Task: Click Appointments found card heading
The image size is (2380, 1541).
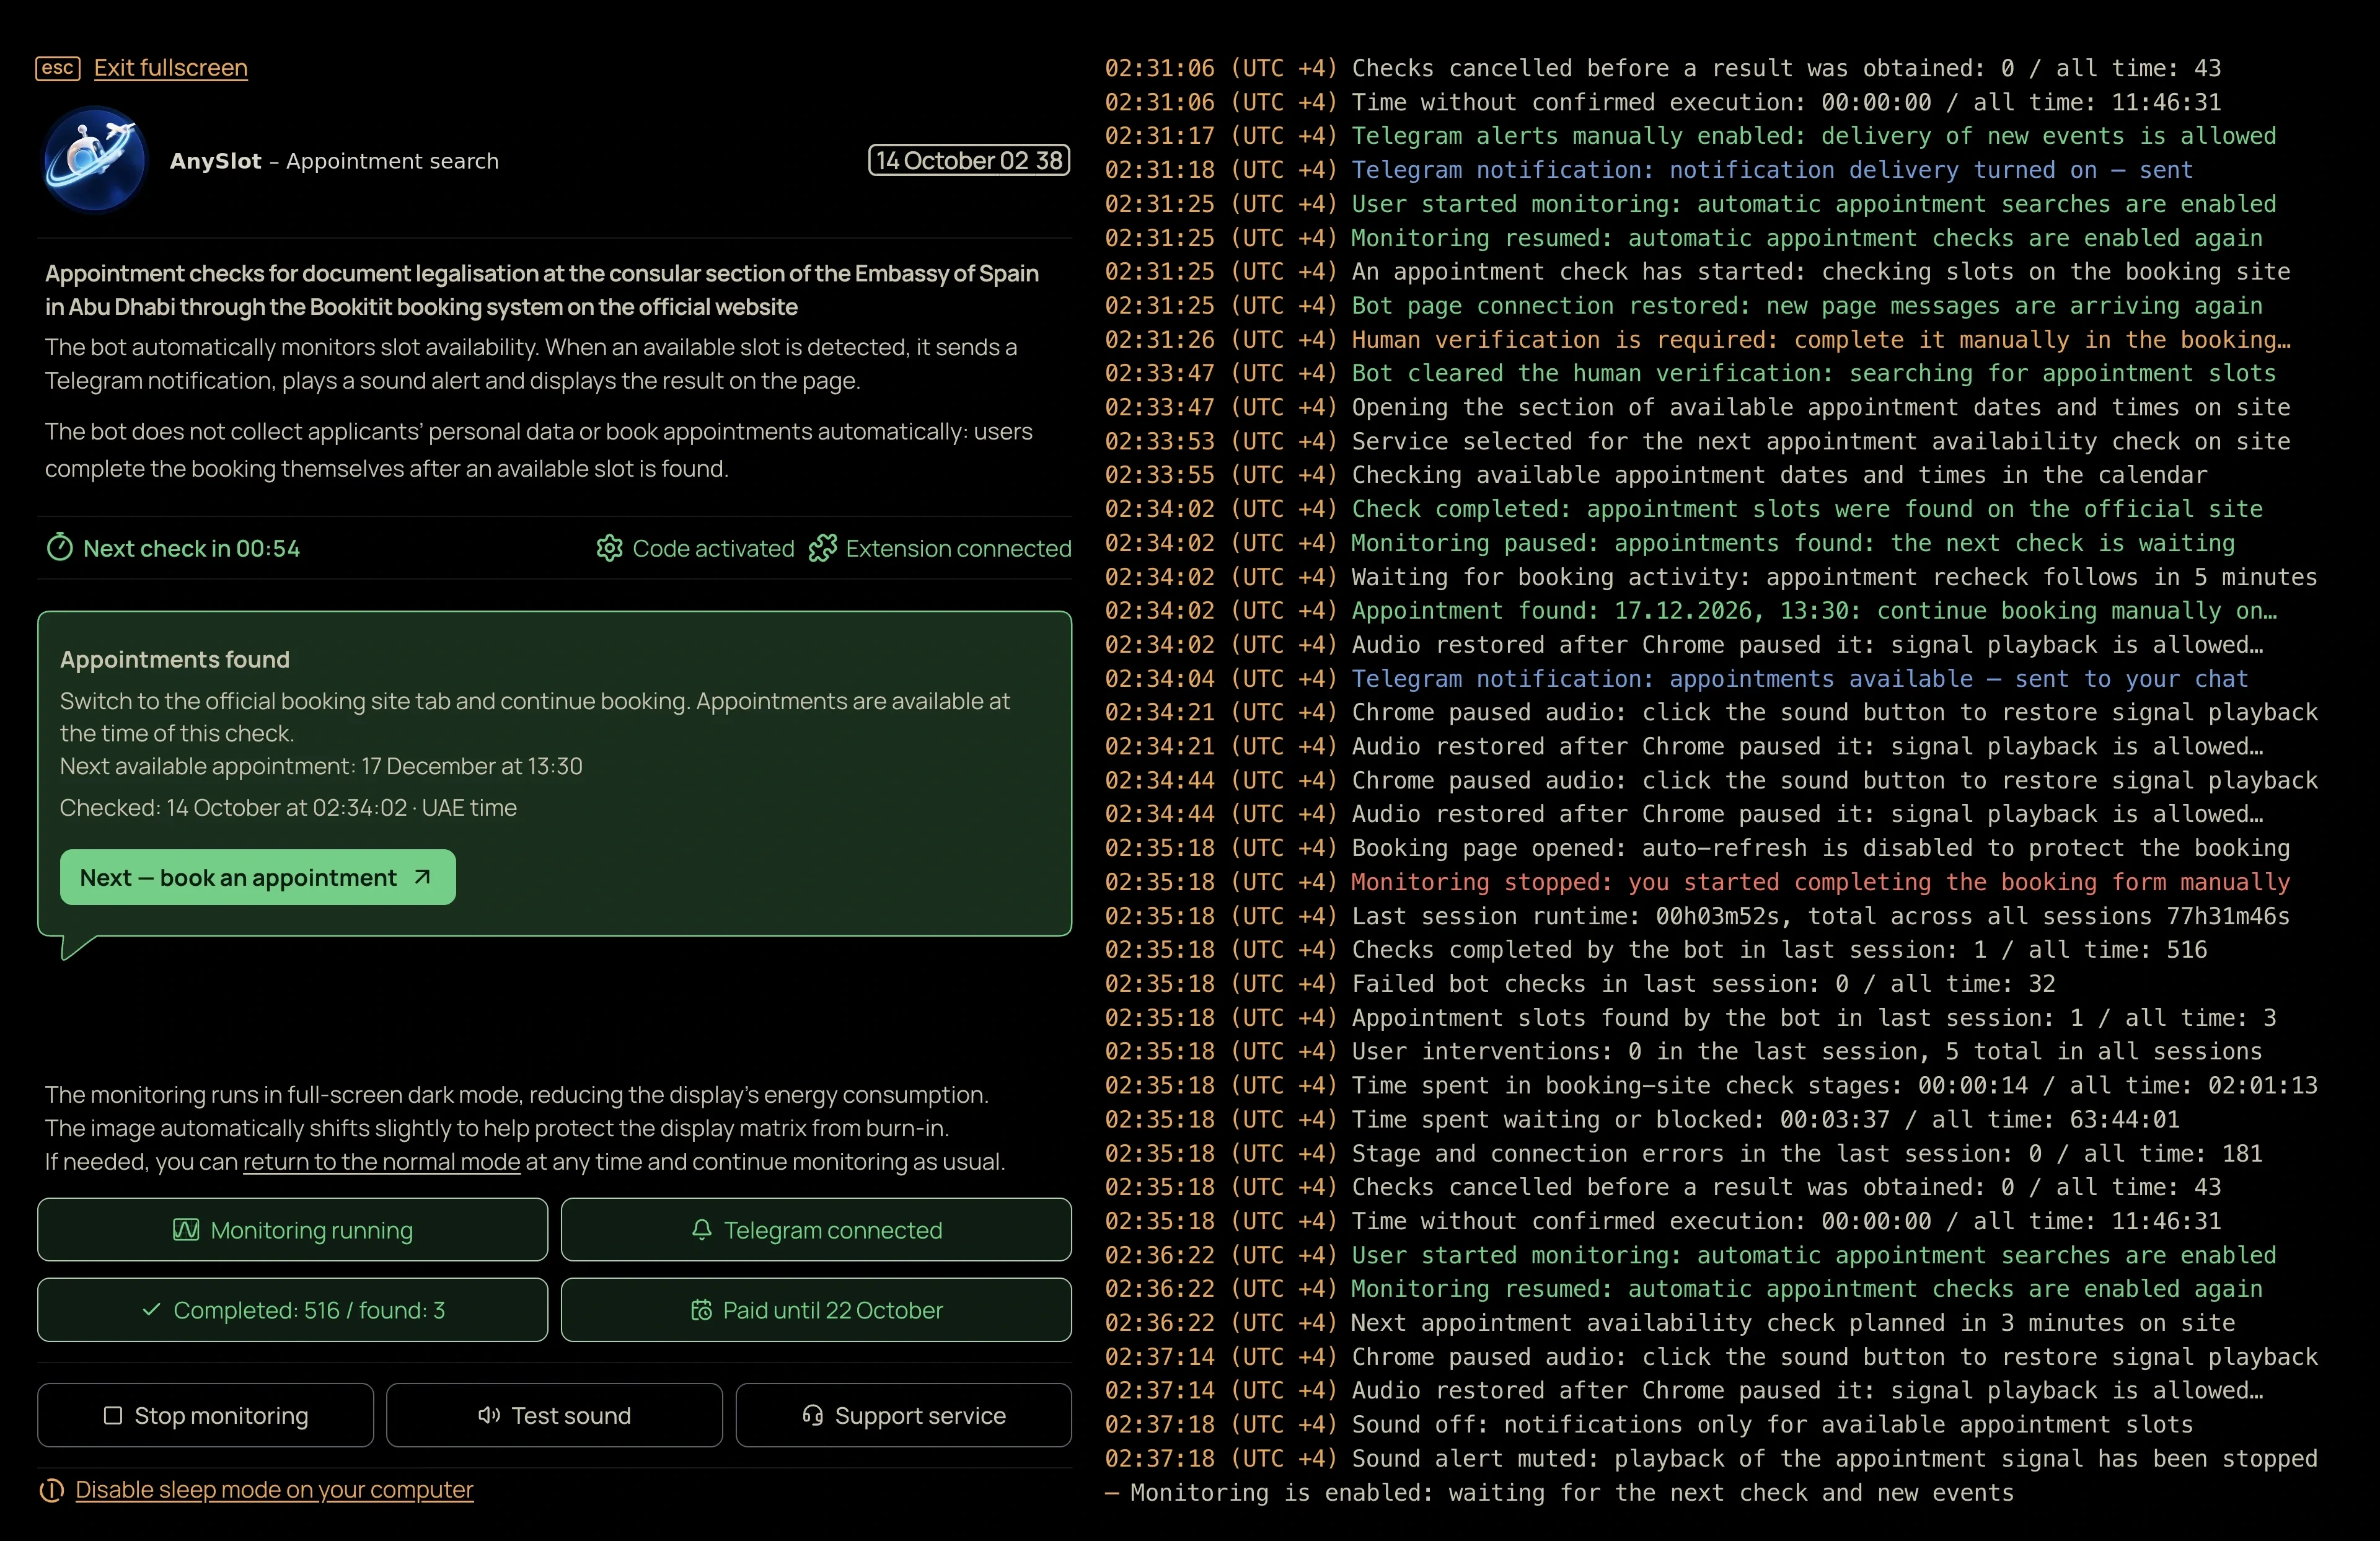Action: (x=175, y=659)
